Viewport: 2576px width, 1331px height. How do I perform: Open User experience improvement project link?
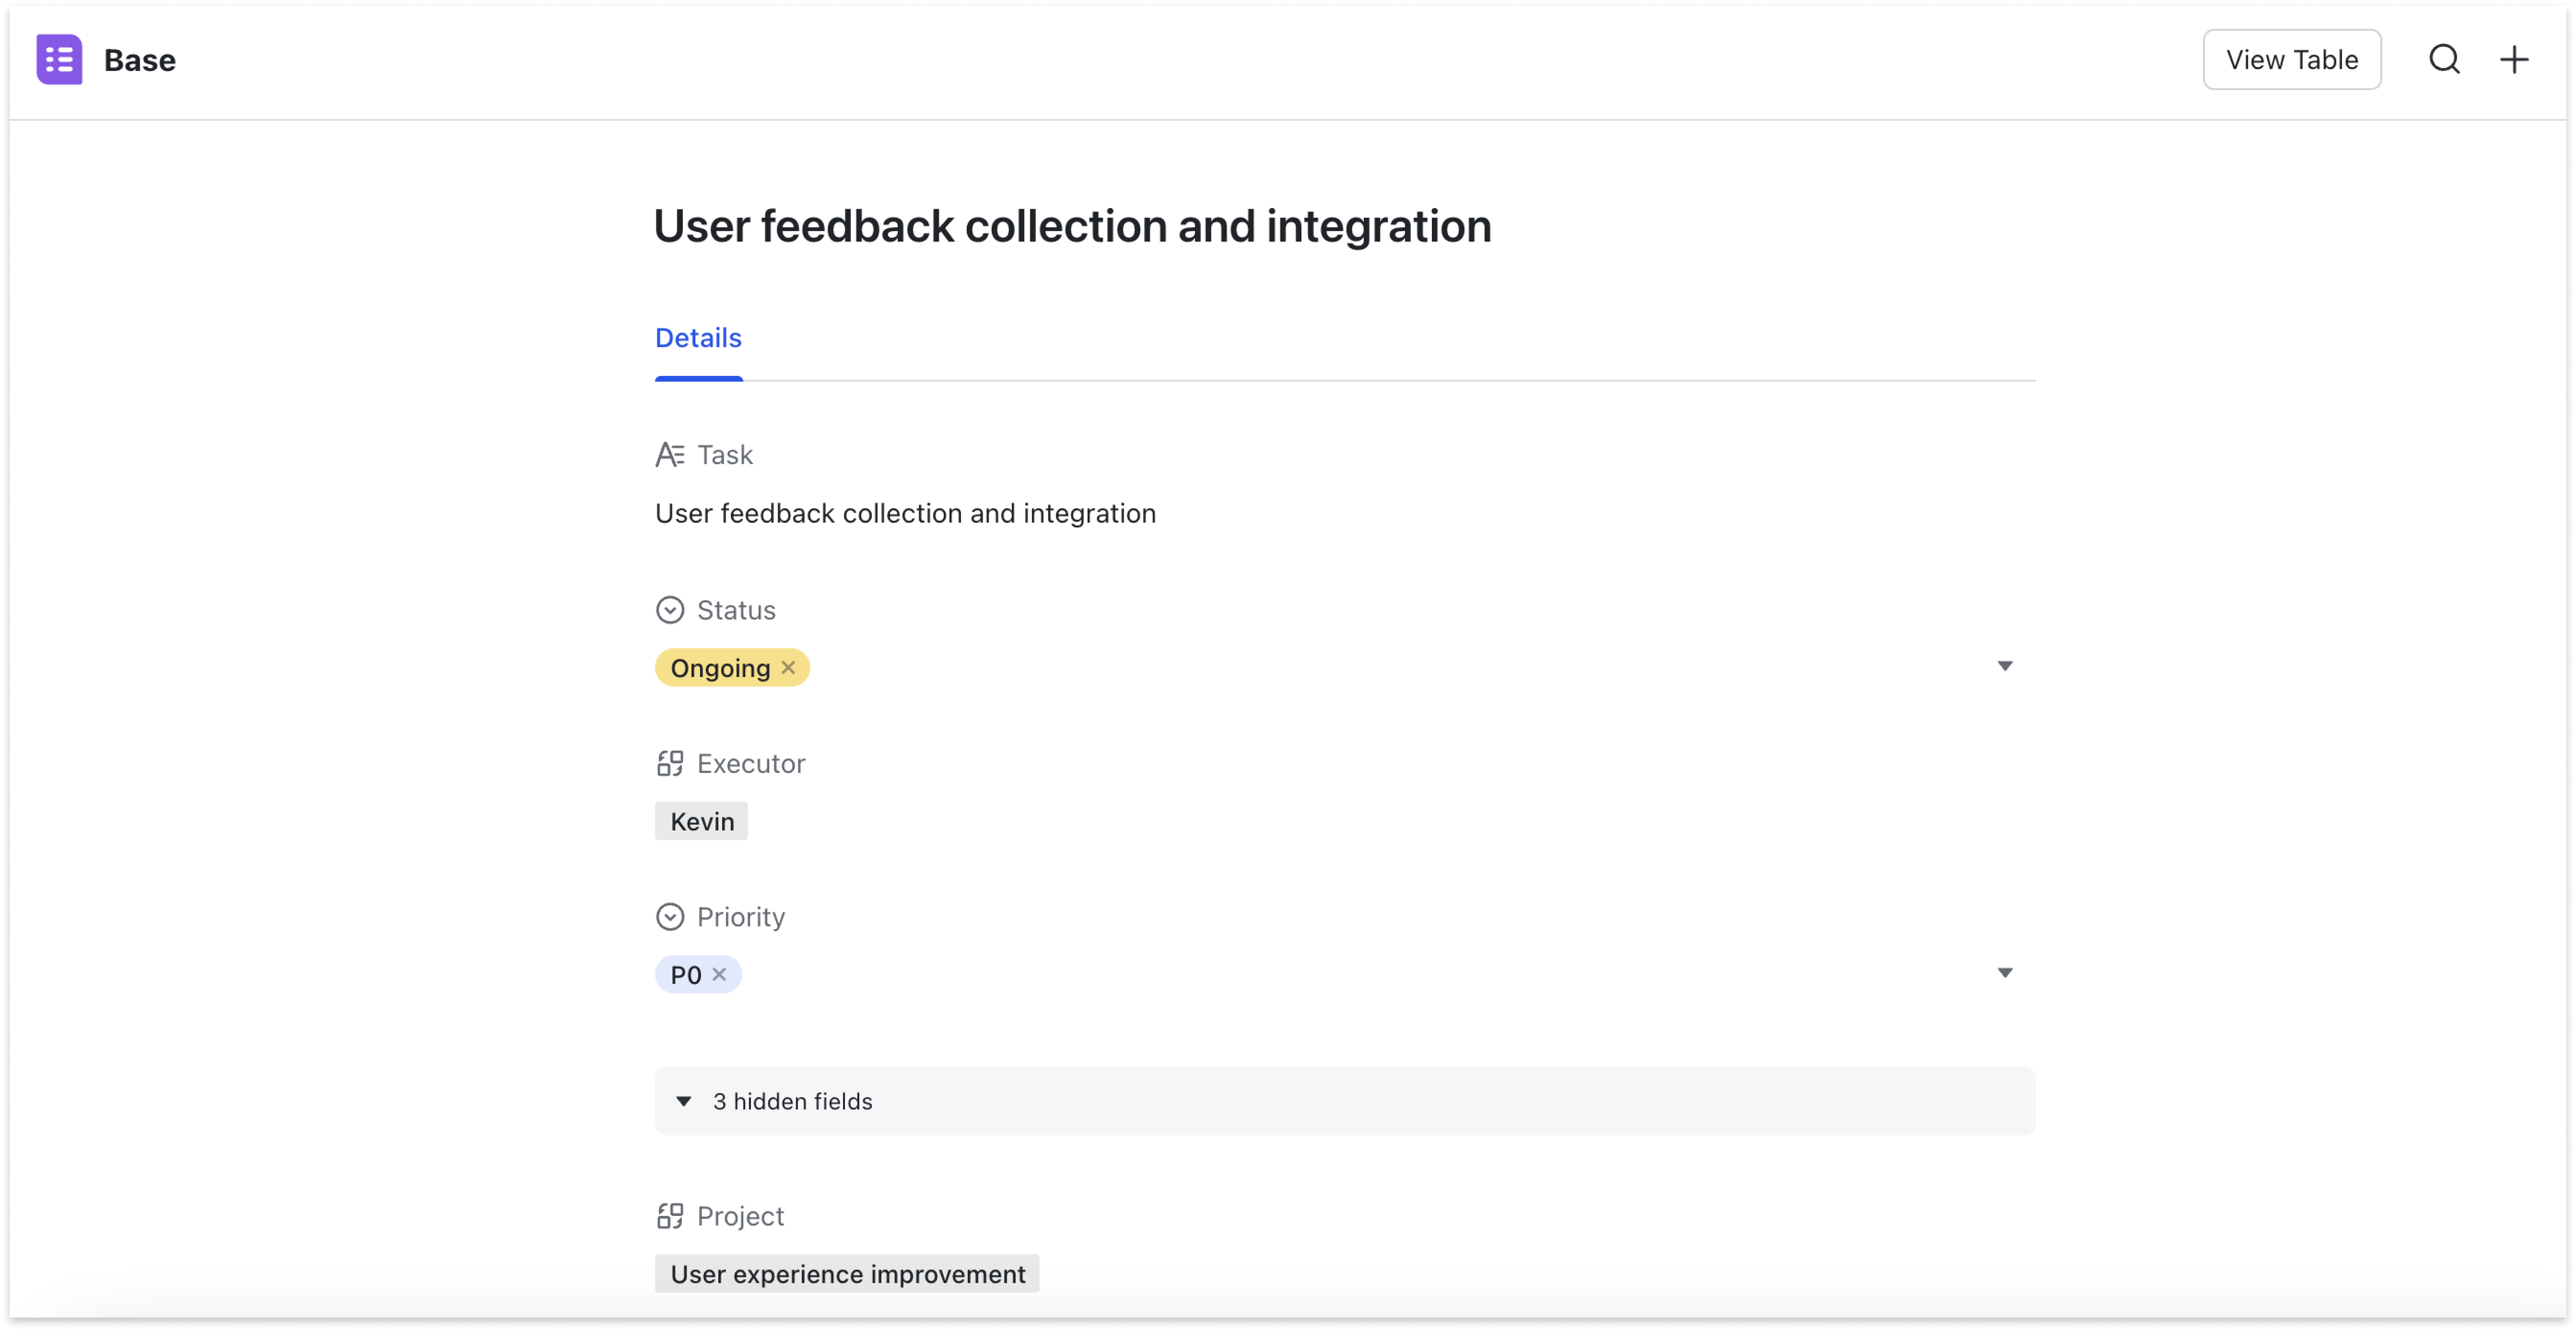pos(847,1274)
